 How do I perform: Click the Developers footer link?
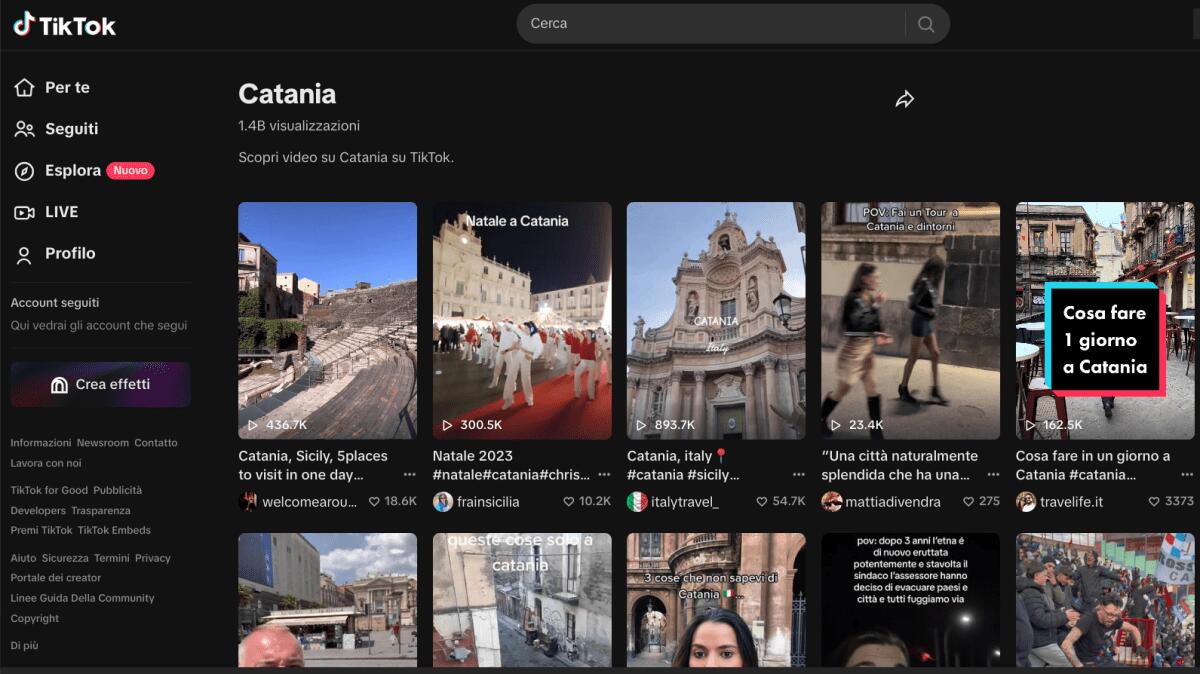[38, 510]
